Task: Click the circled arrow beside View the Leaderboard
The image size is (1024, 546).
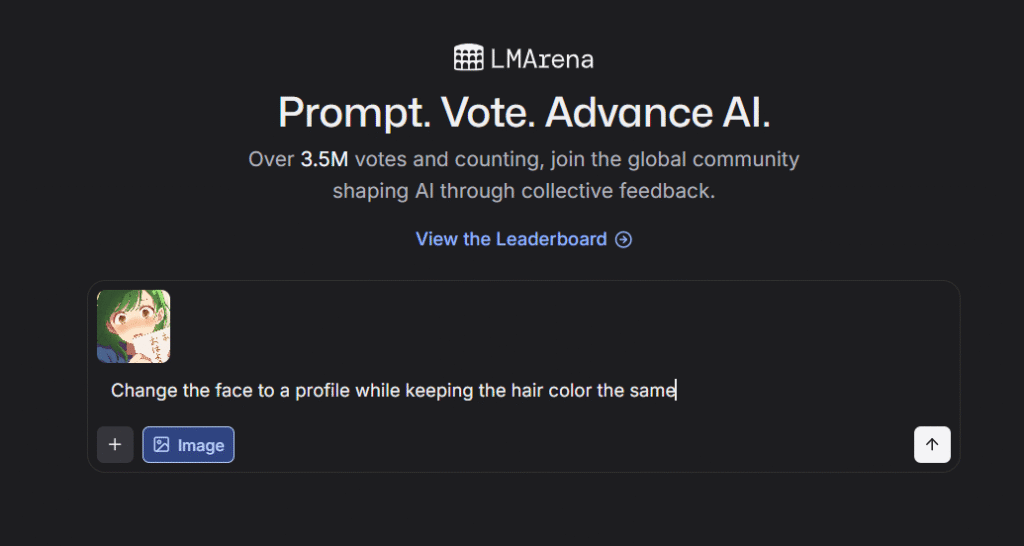Action: pos(624,240)
